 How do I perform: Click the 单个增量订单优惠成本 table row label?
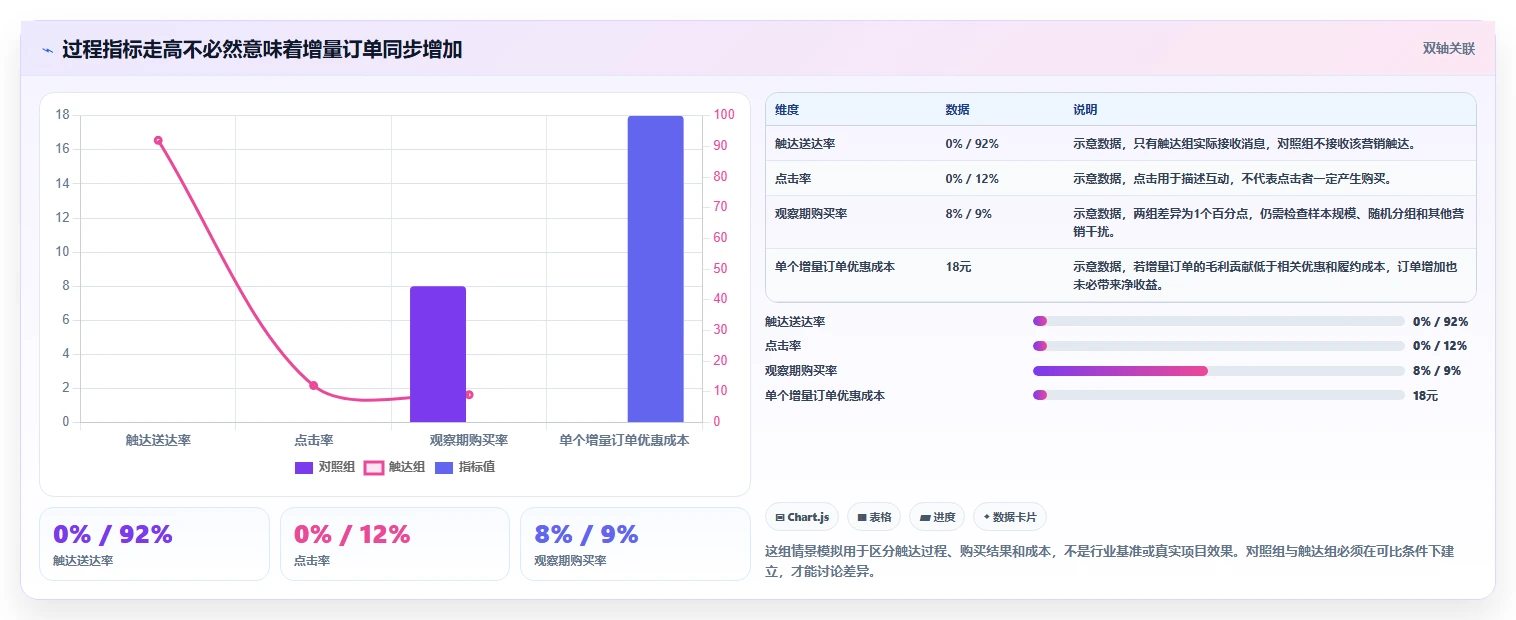[835, 267]
